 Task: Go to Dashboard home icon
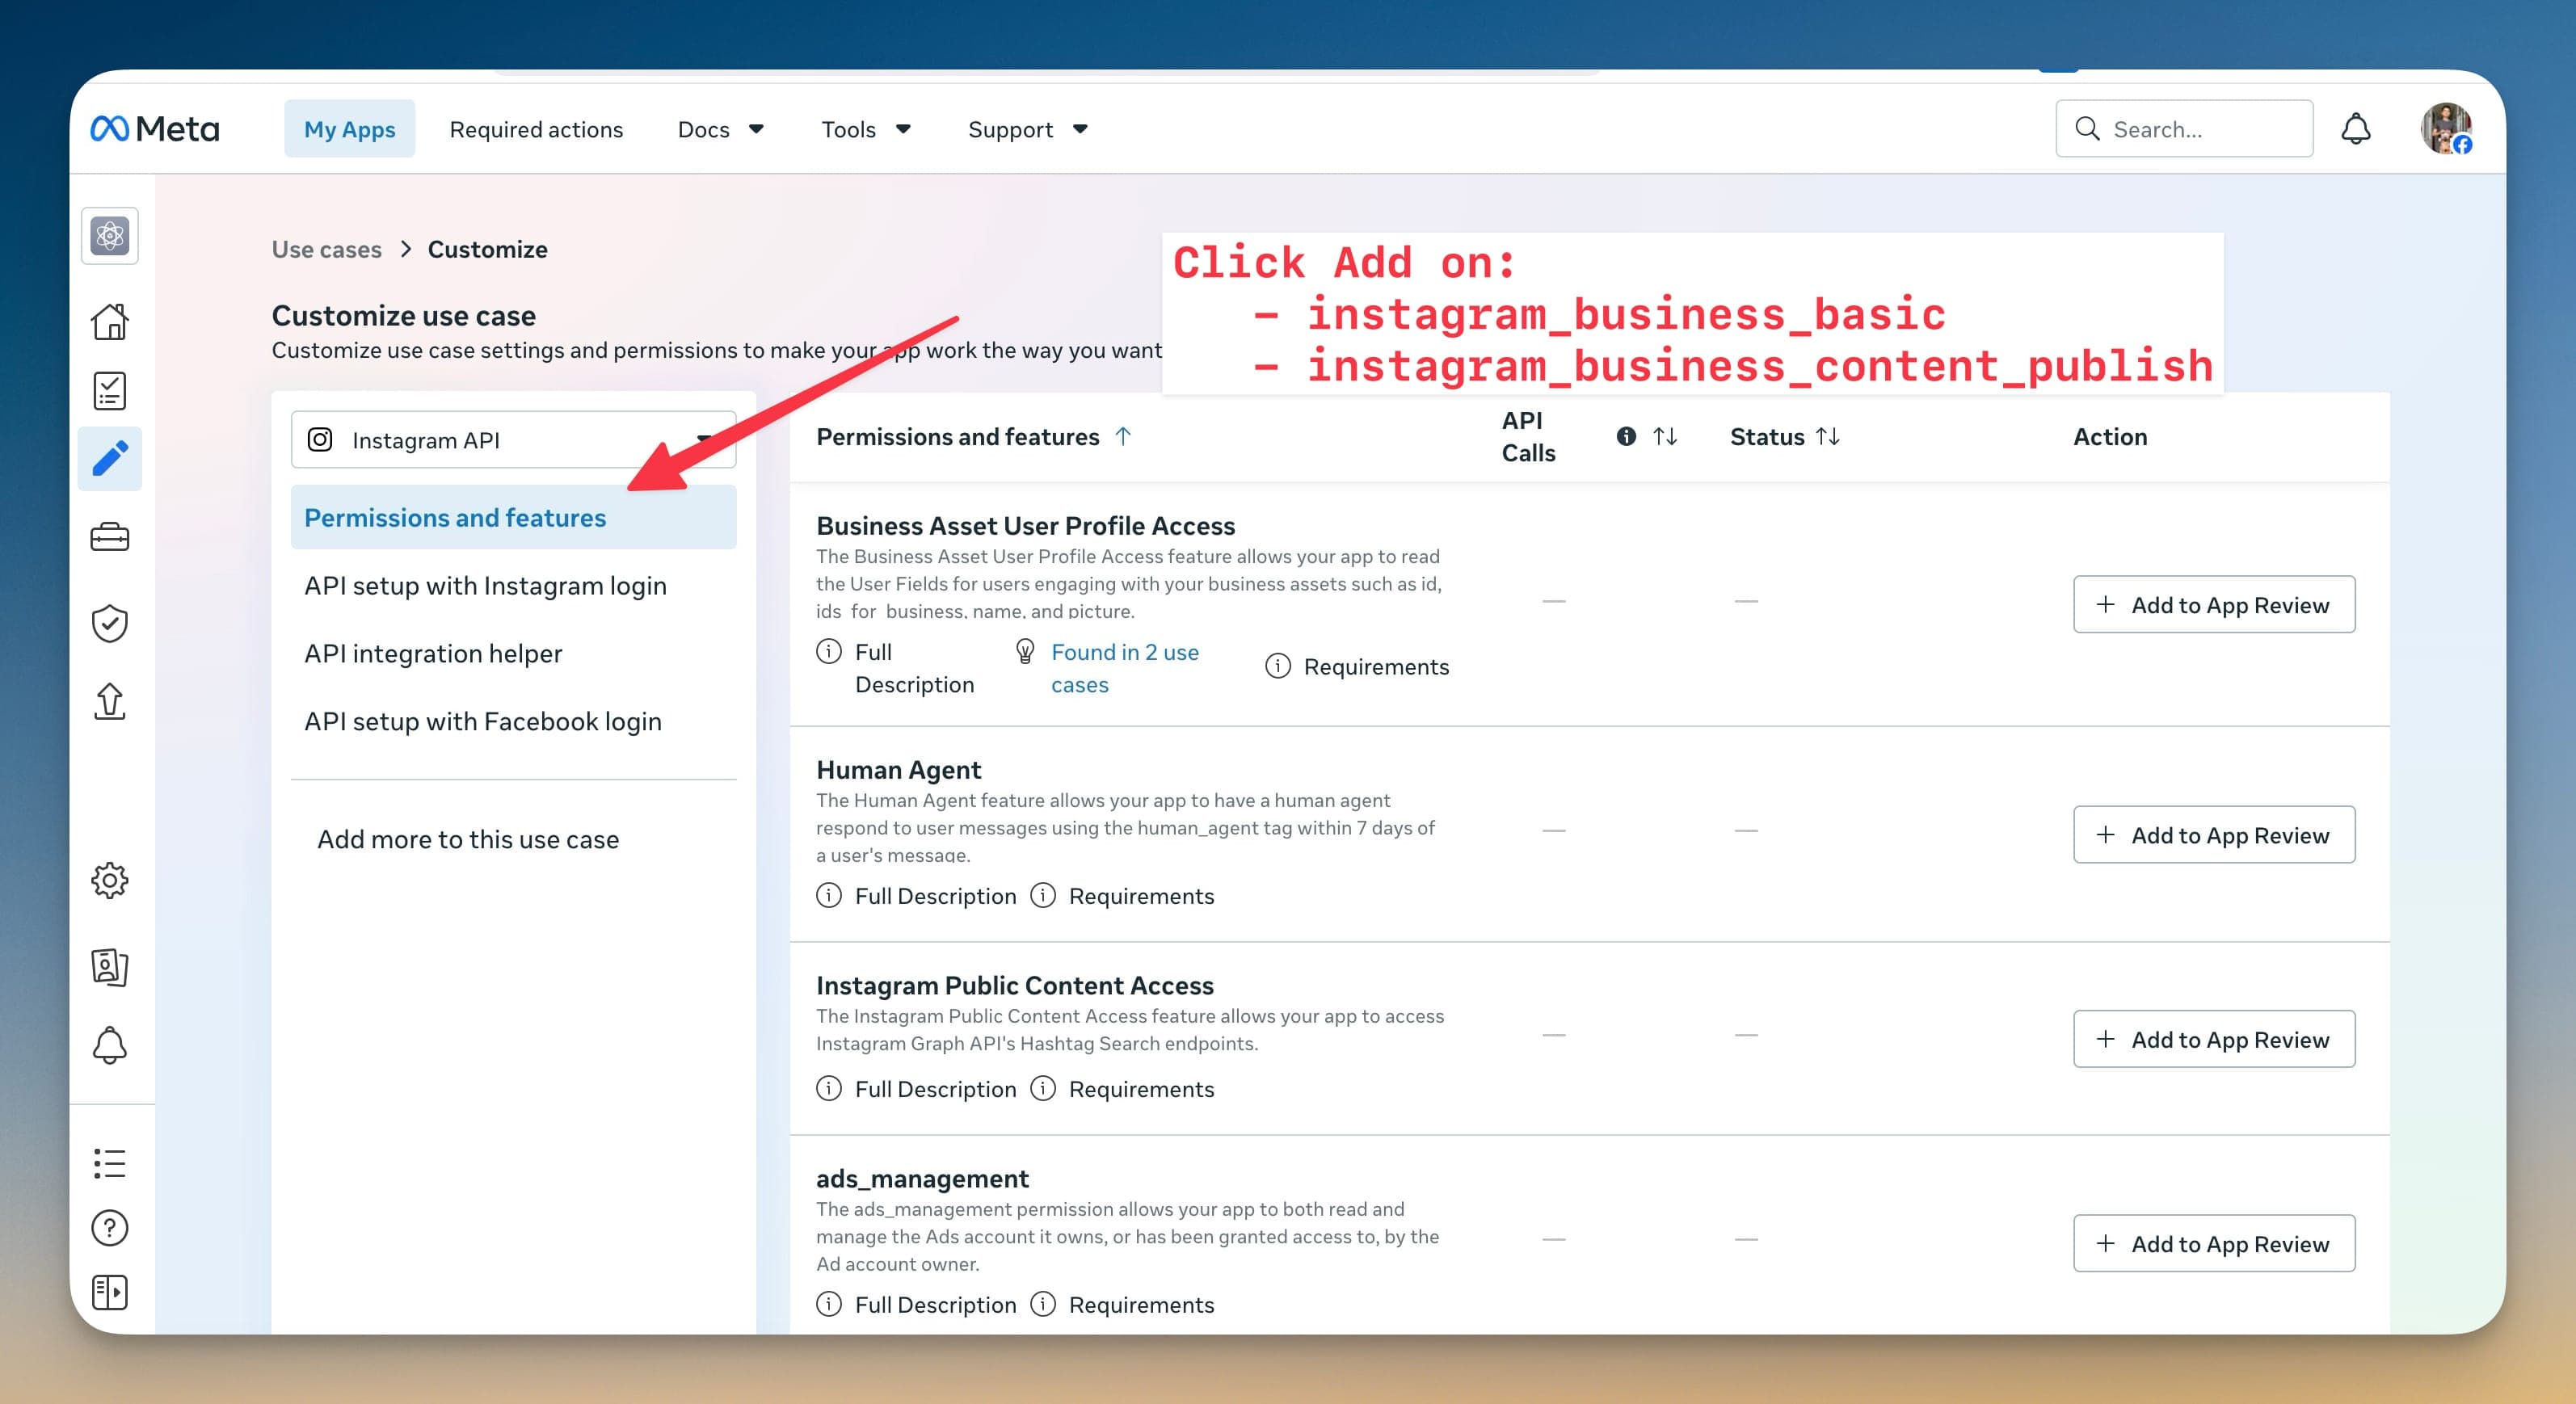tap(110, 322)
